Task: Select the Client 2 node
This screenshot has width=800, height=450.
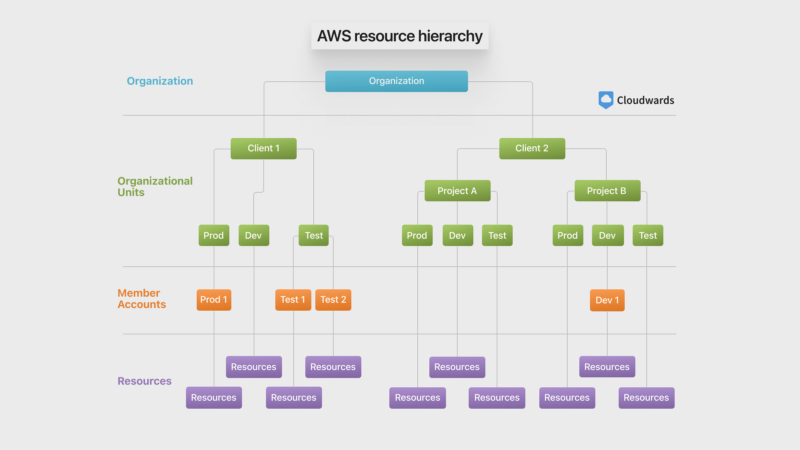Action: tap(532, 148)
